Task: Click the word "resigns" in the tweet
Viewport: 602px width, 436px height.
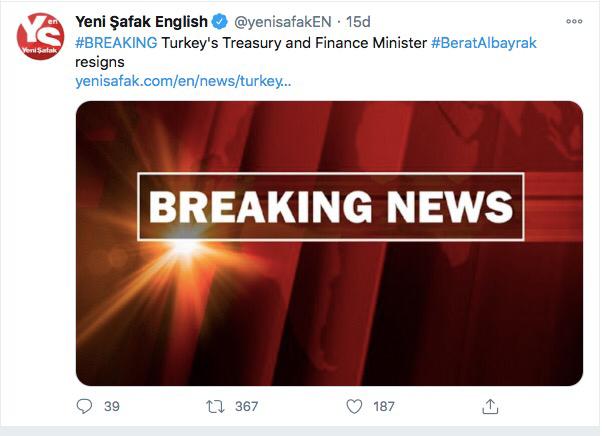Action: click(x=99, y=61)
